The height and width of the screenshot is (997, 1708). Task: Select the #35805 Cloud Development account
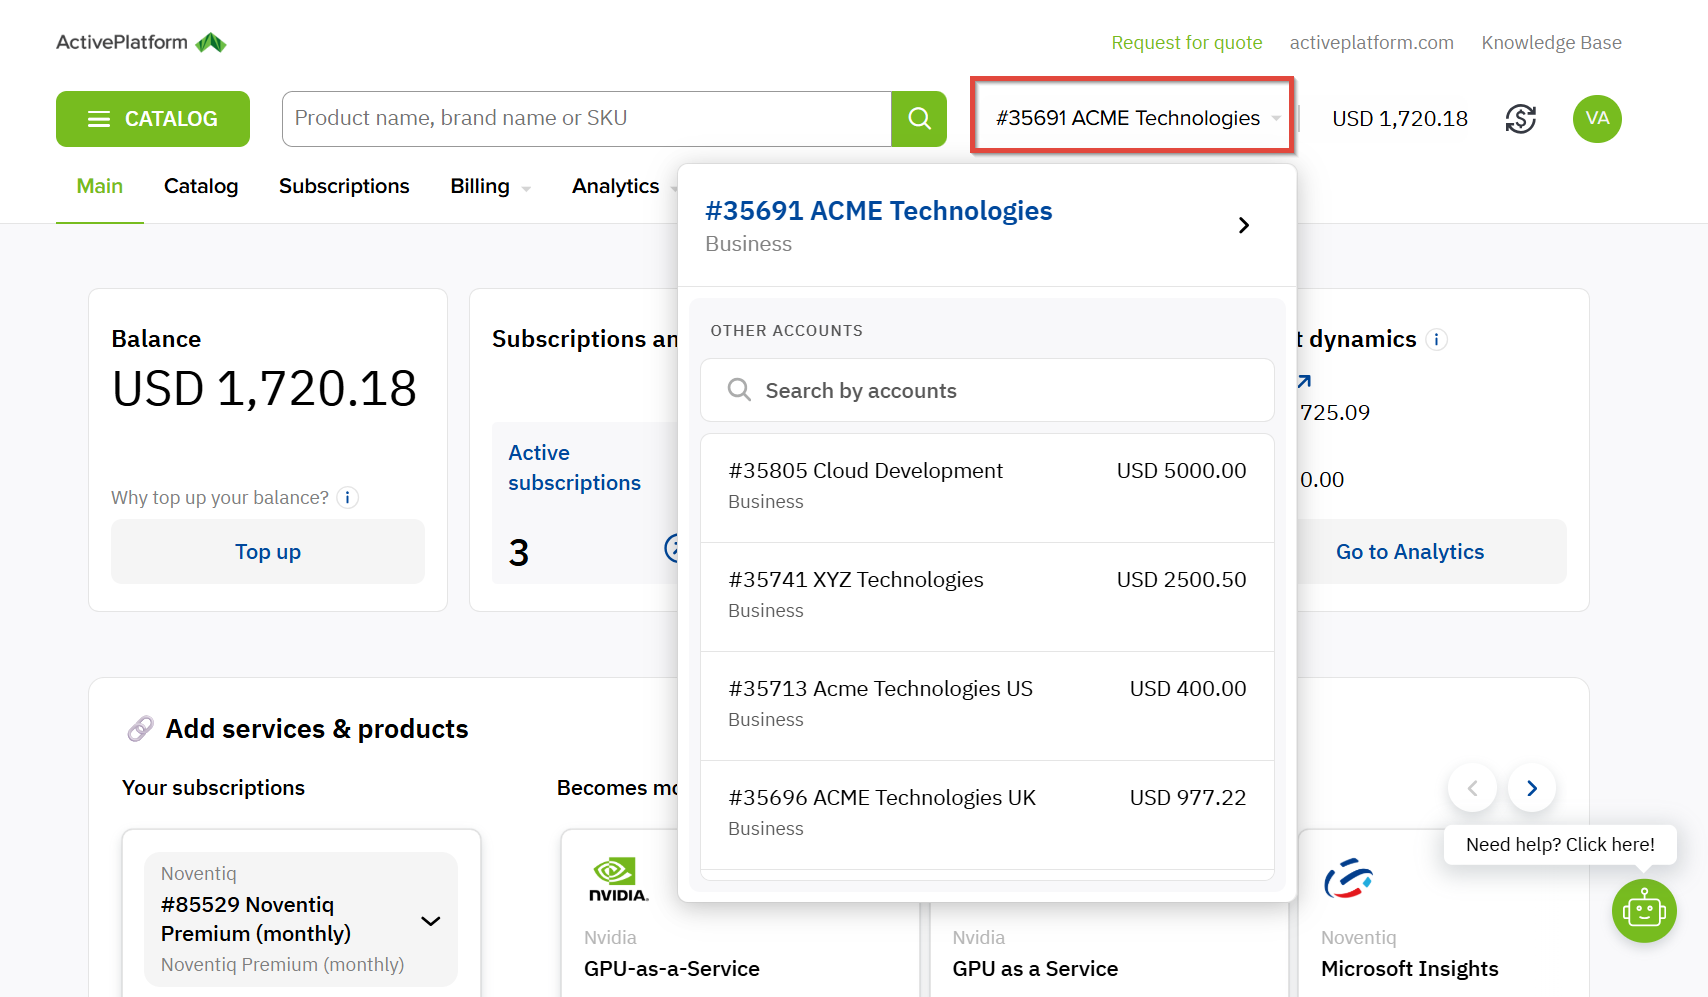pyautogui.click(x=987, y=488)
